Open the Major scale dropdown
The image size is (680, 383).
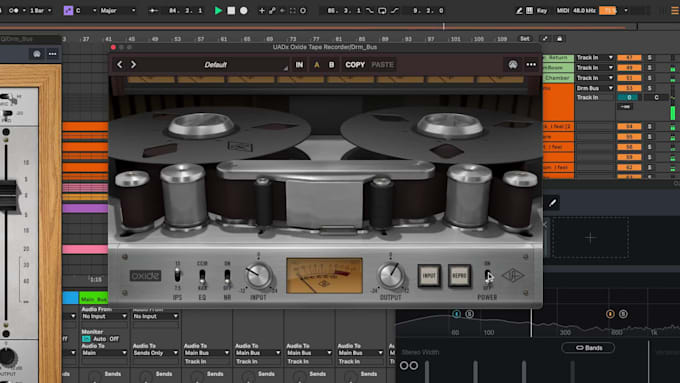click(x=118, y=10)
